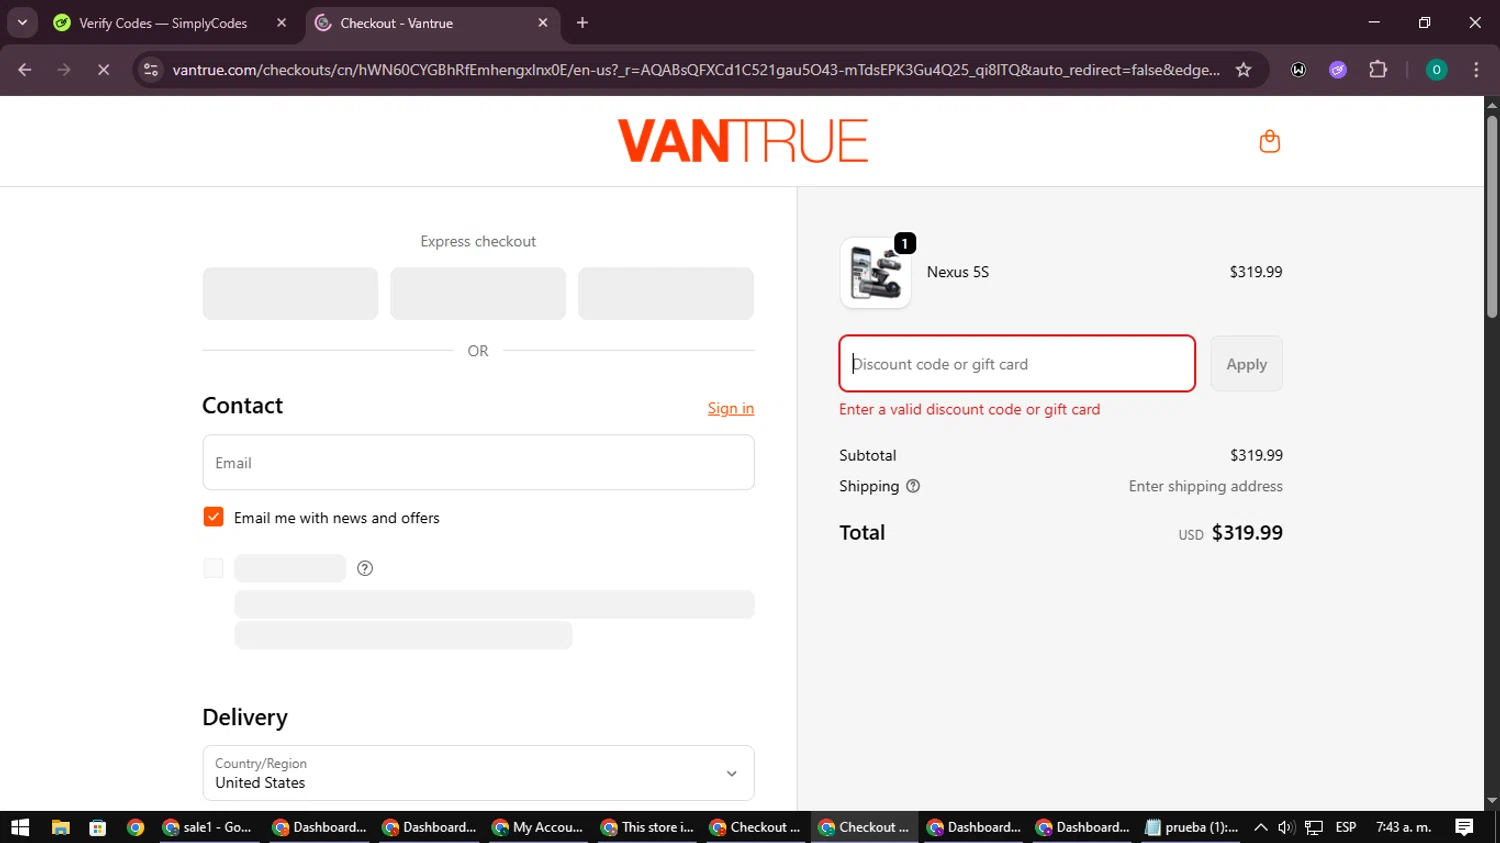The image size is (1500, 843).
Task: Click the page vertical scrollbar
Action: [1491, 216]
